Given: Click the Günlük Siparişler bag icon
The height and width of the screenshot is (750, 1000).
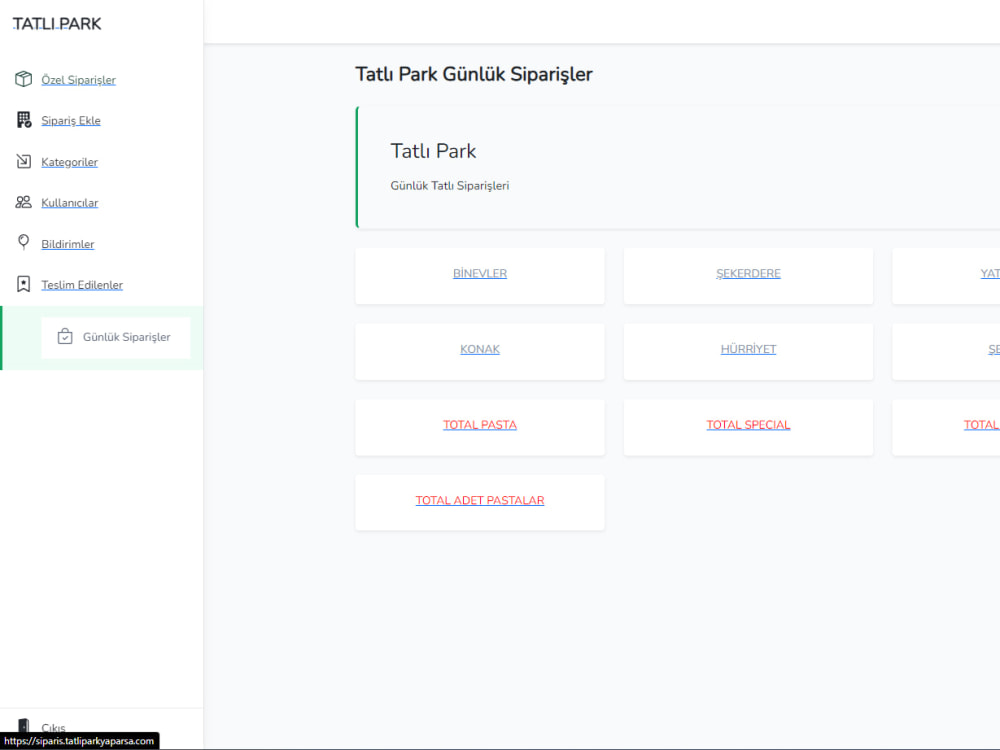Looking at the screenshot, I should [x=65, y=336].
